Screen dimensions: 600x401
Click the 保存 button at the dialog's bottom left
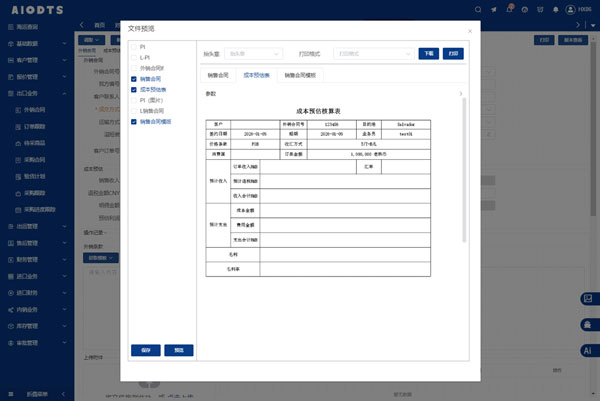pyautogui.click(x=146, y=350)
